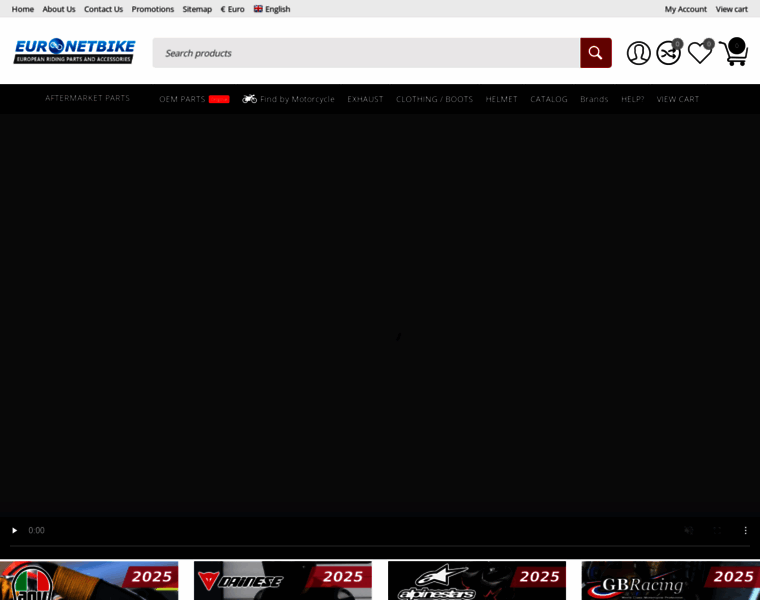Click VIEW CART in the navigation bar
The width and height of the screenshot is (760, 600).
(678, 99)
